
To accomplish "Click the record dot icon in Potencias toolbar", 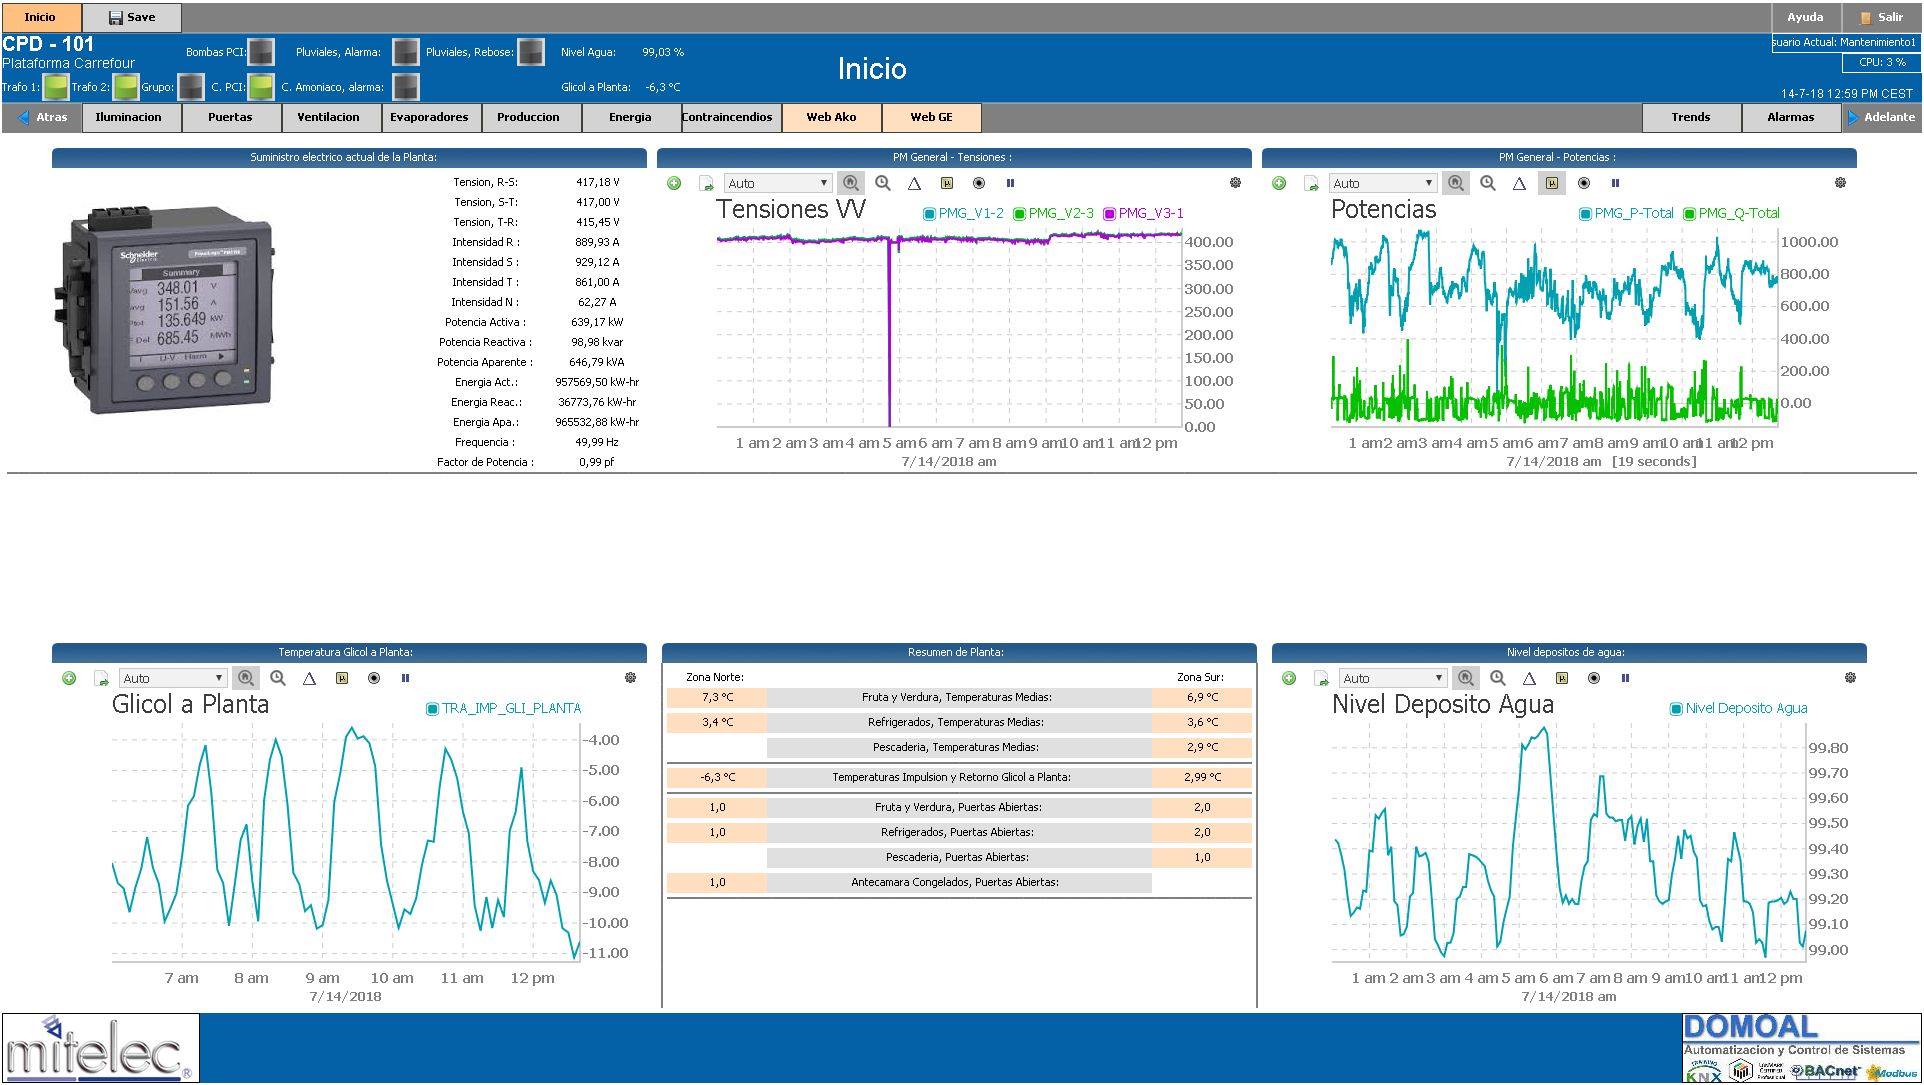I will click(x=1584, y=183).
